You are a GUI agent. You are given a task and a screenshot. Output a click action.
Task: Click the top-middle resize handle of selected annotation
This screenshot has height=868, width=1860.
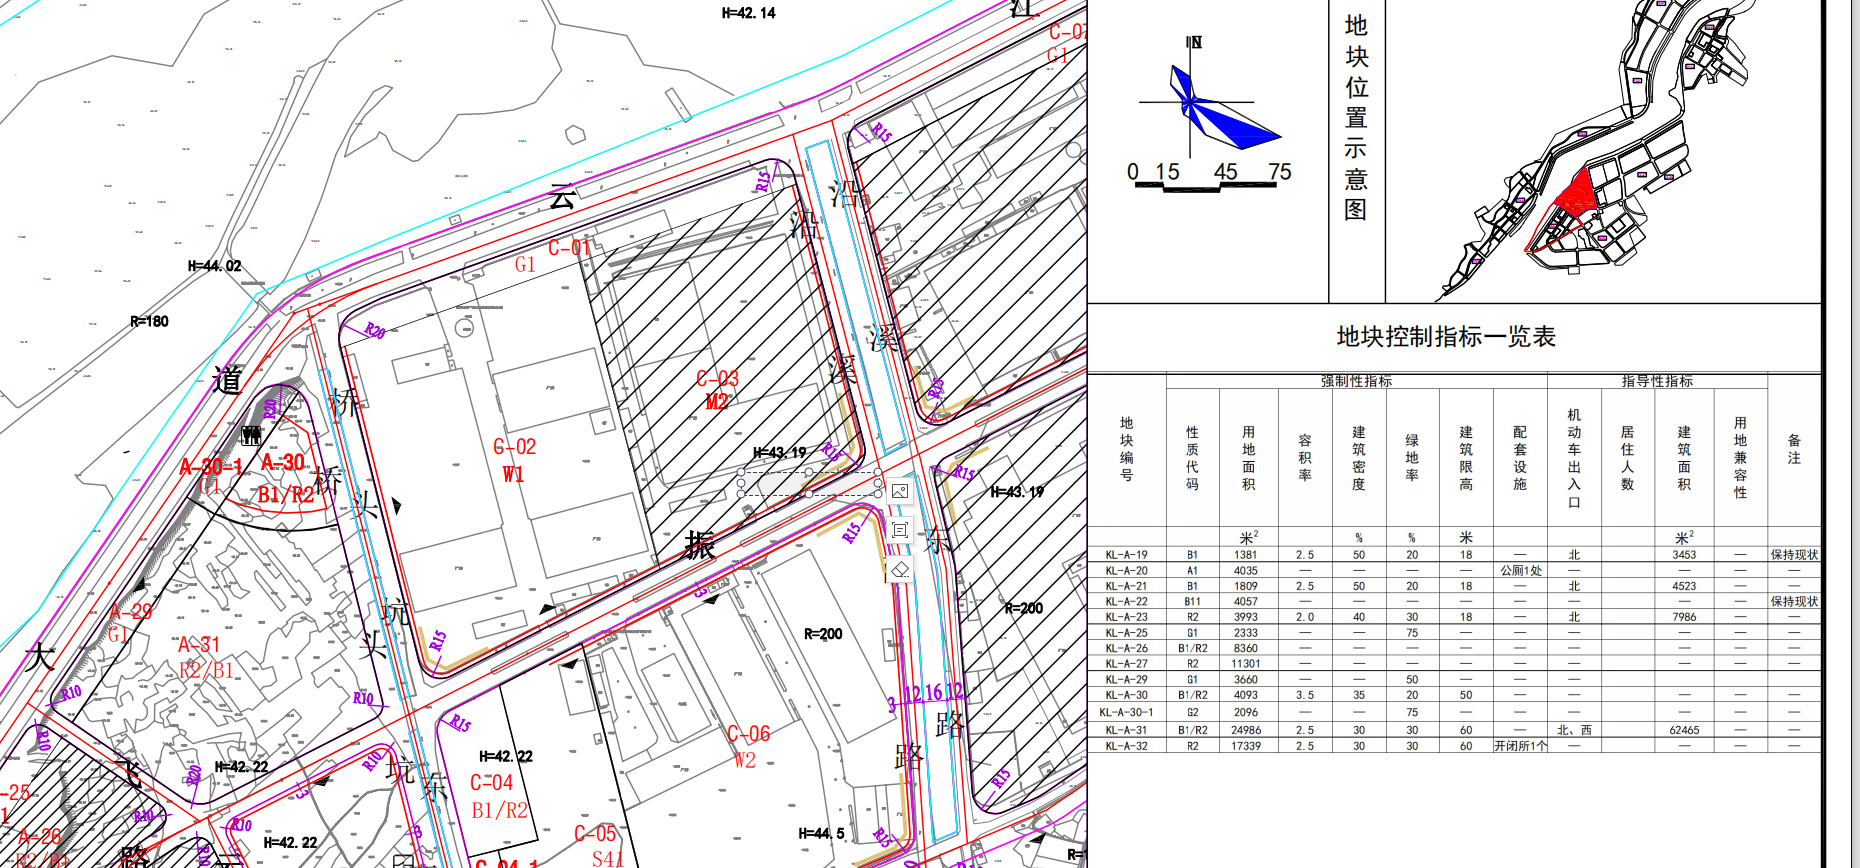point(809,472)
